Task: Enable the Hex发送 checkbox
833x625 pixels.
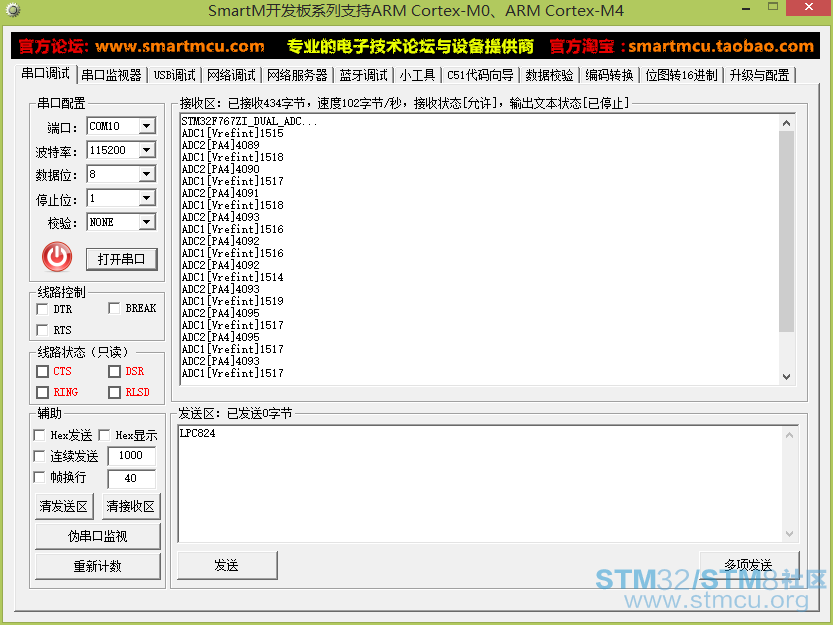Action: pyautogui.click(x=39, y=435)
